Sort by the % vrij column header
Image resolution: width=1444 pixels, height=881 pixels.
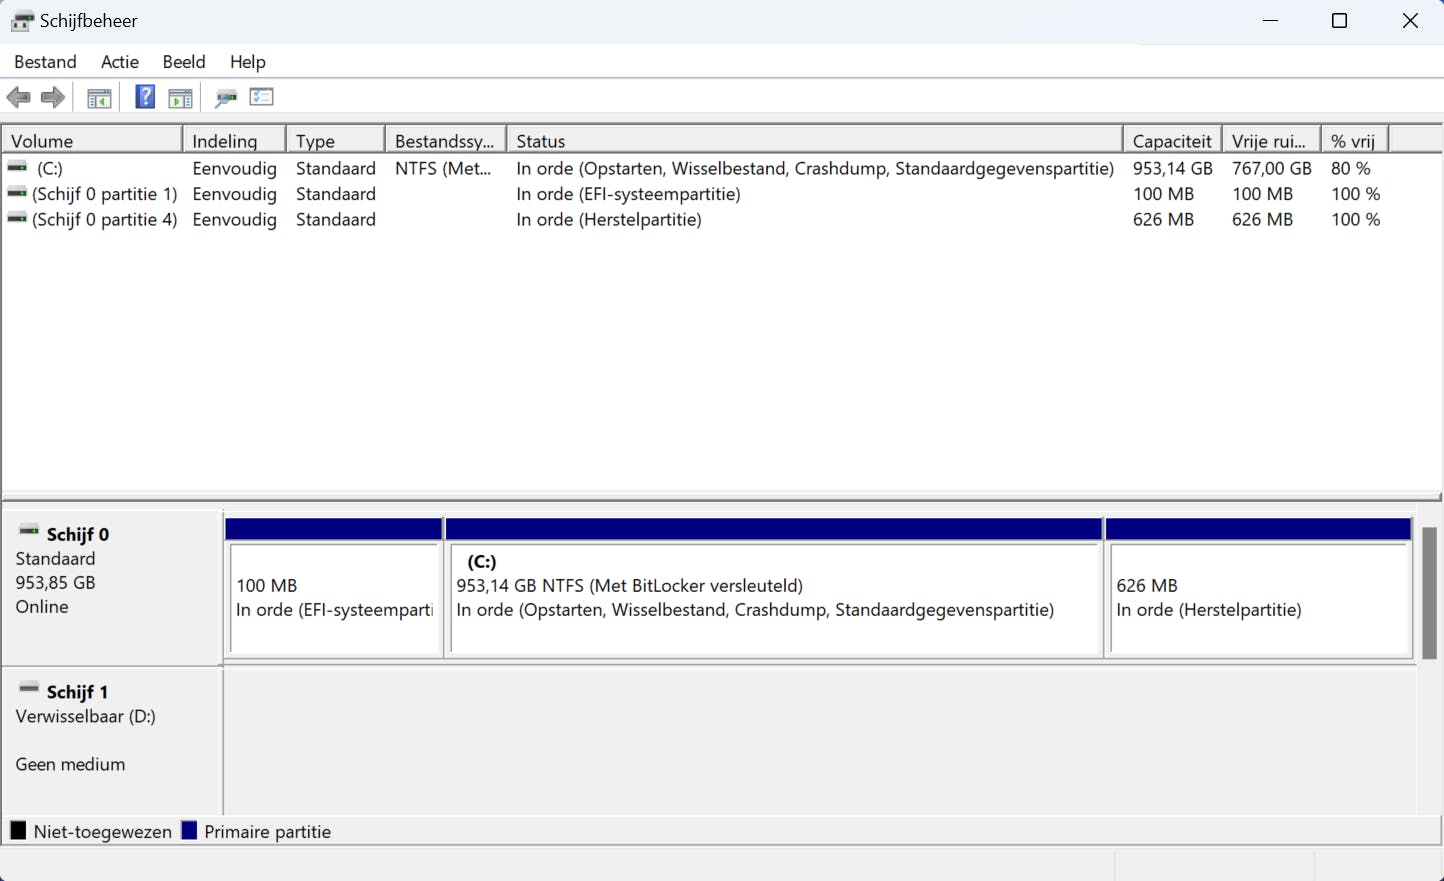(1355, 141)
